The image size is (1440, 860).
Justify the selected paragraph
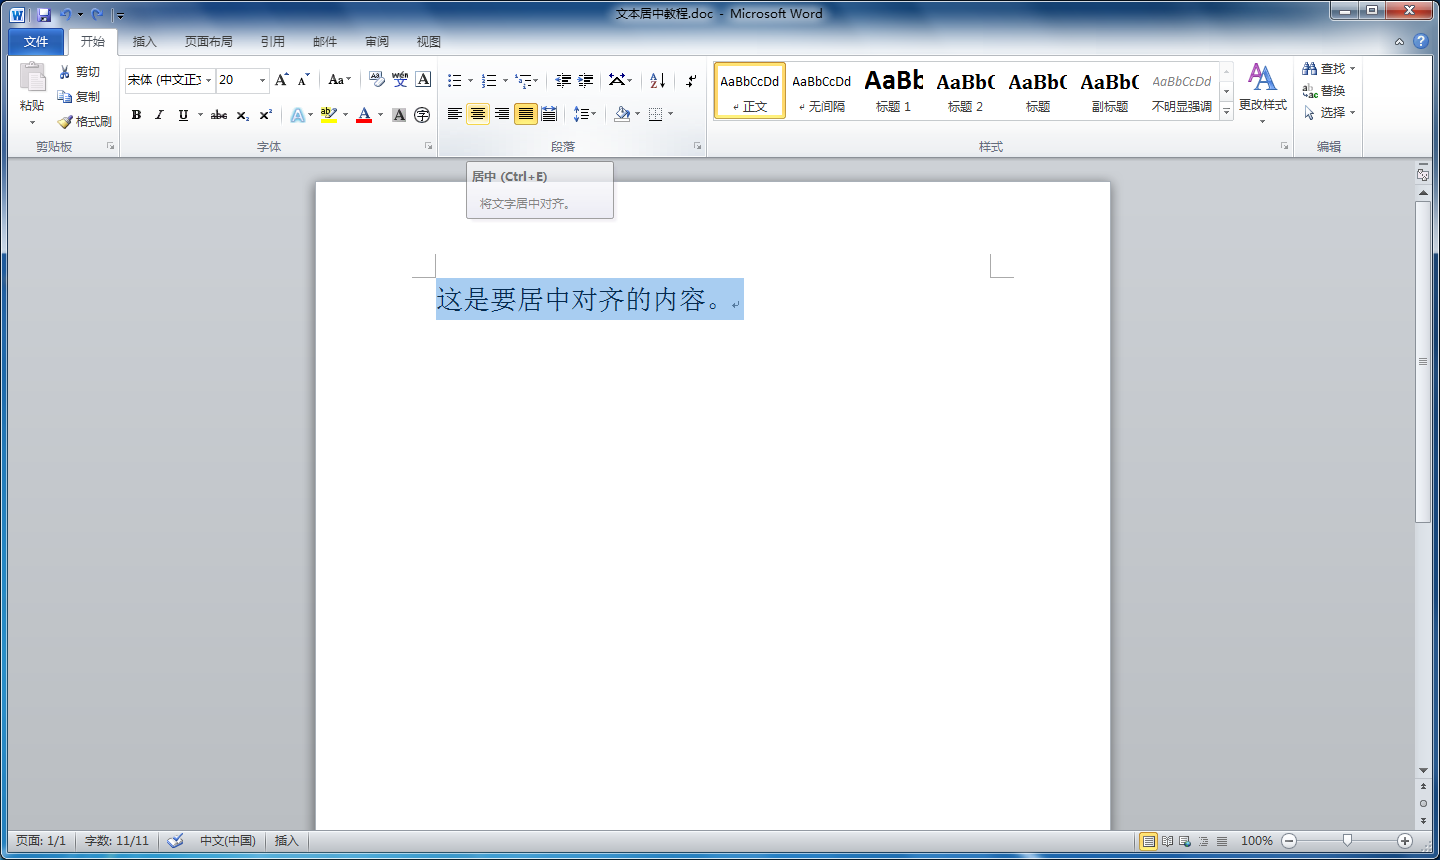526,114
